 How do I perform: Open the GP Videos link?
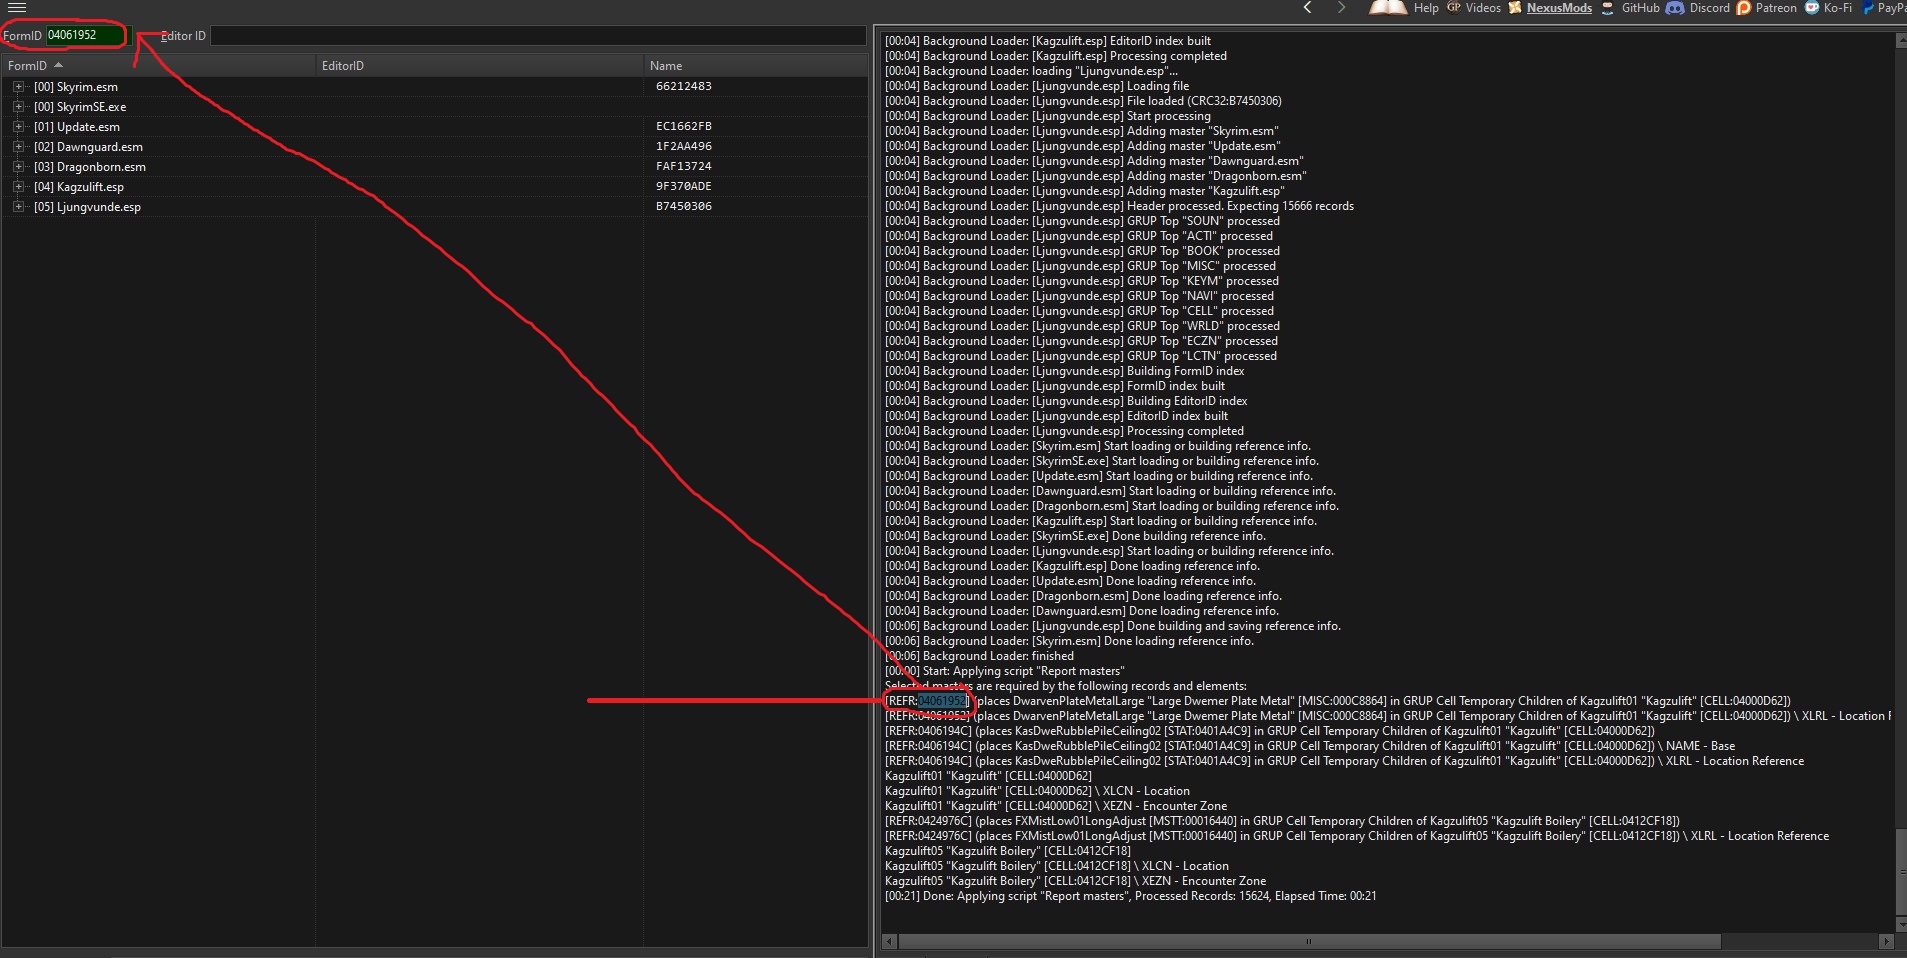point(1474,7)
